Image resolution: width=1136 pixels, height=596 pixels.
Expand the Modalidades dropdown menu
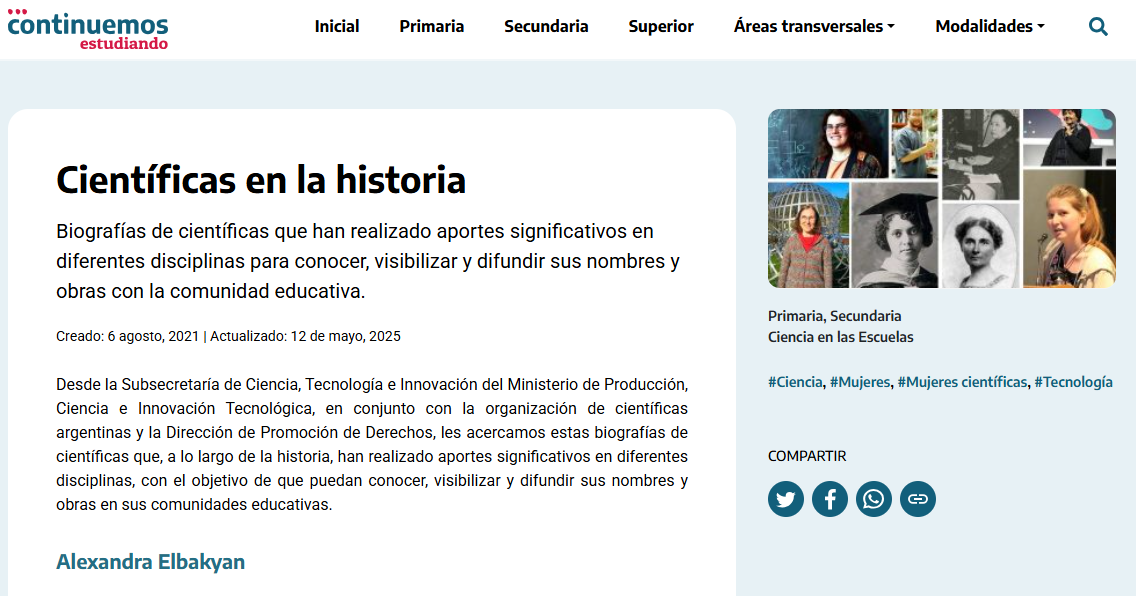990,26
